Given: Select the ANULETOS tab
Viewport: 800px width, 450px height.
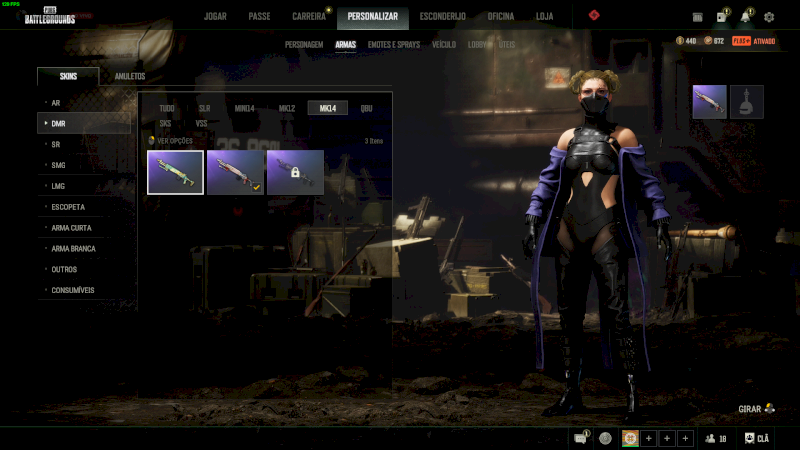Looking at the screenshot, I should 130,76.
